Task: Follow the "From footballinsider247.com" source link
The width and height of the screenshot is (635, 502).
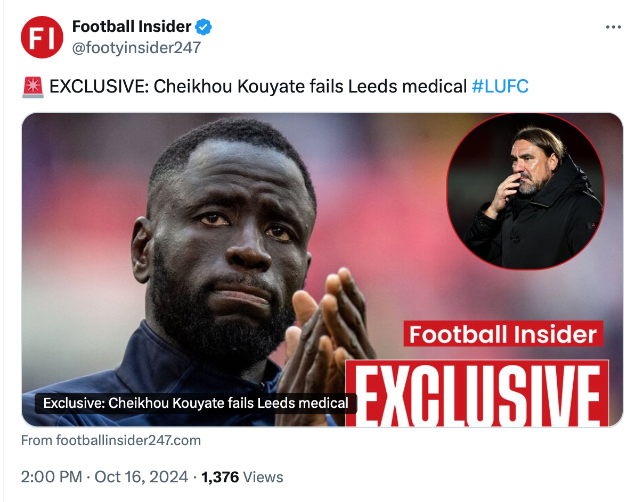Action: point(111,440)
